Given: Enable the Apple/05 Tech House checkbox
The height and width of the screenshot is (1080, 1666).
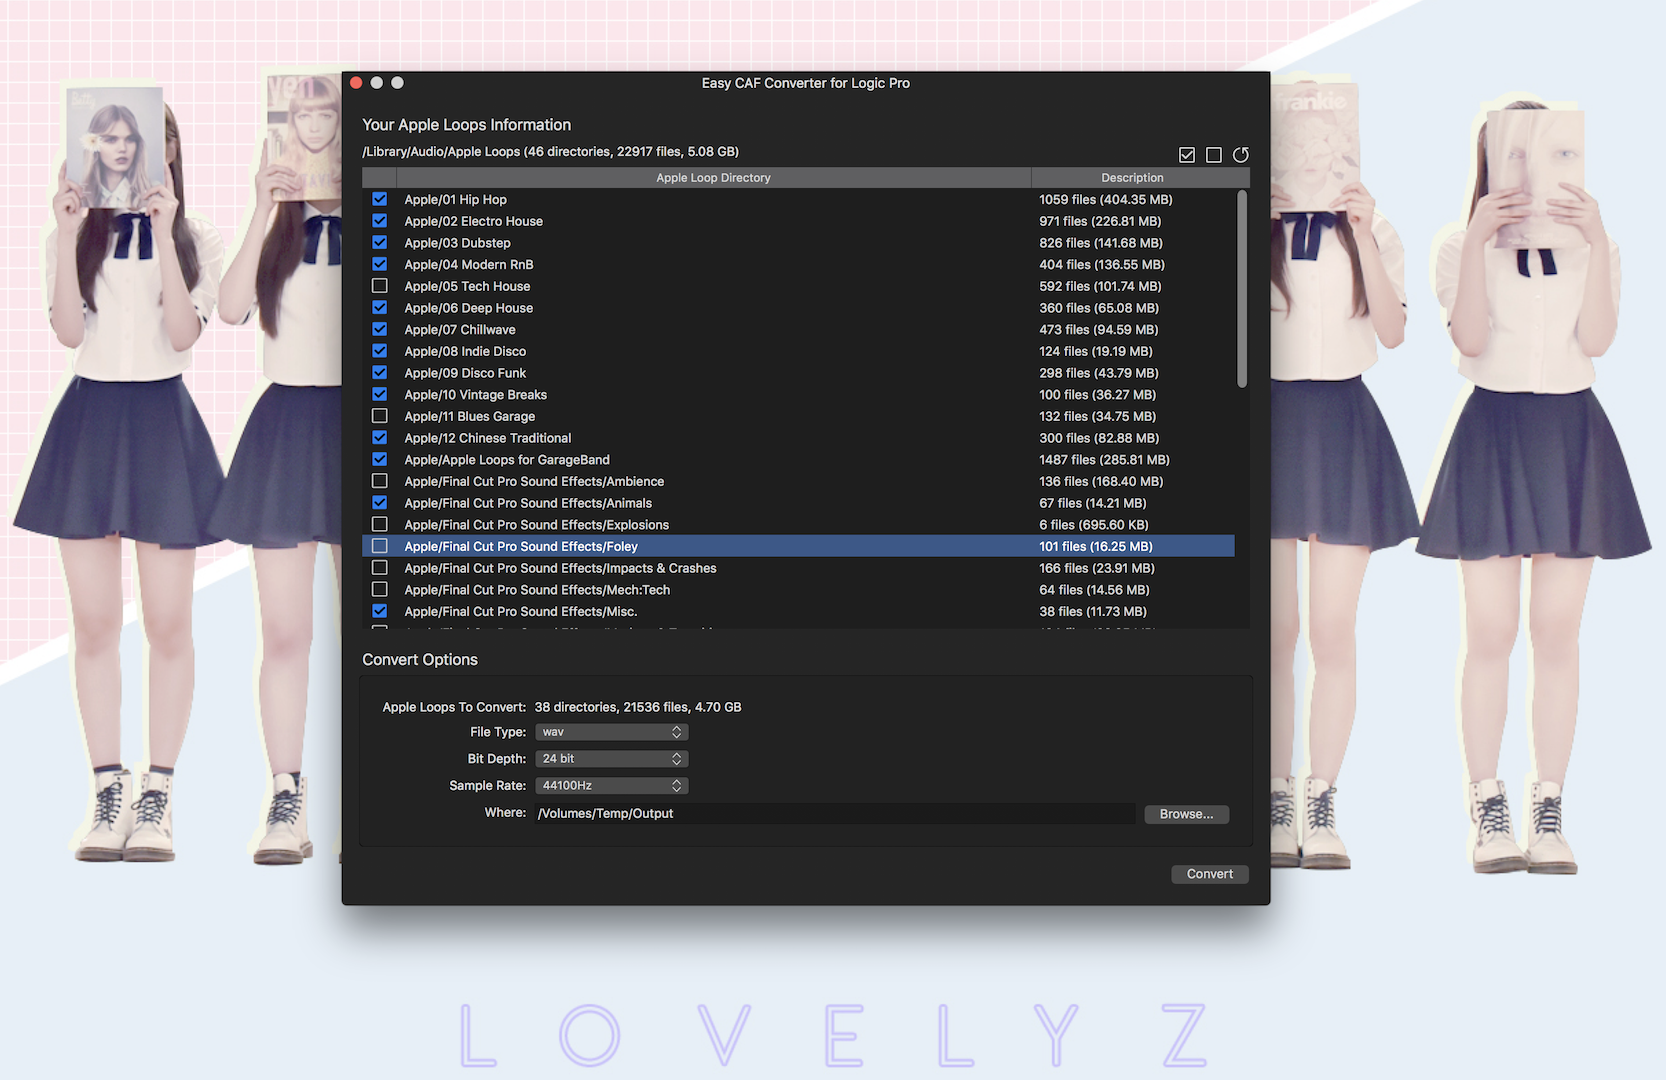Looking at the screenshot, I should tap(380, 286).
